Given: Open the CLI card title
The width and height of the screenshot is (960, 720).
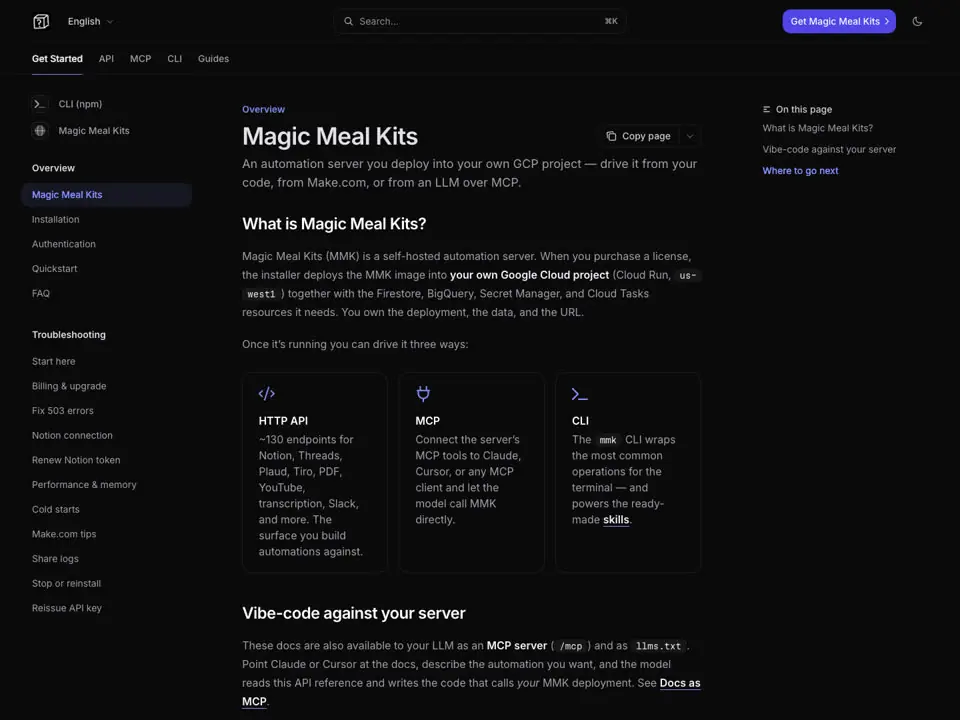Looking at the screenshot, I should point(580,421).
